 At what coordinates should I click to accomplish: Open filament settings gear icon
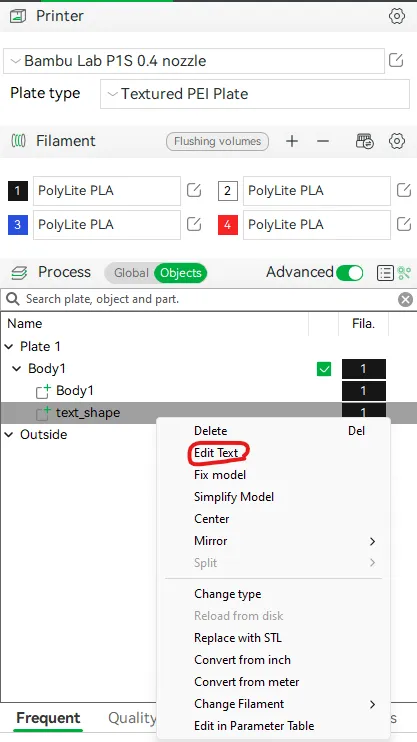397,141
